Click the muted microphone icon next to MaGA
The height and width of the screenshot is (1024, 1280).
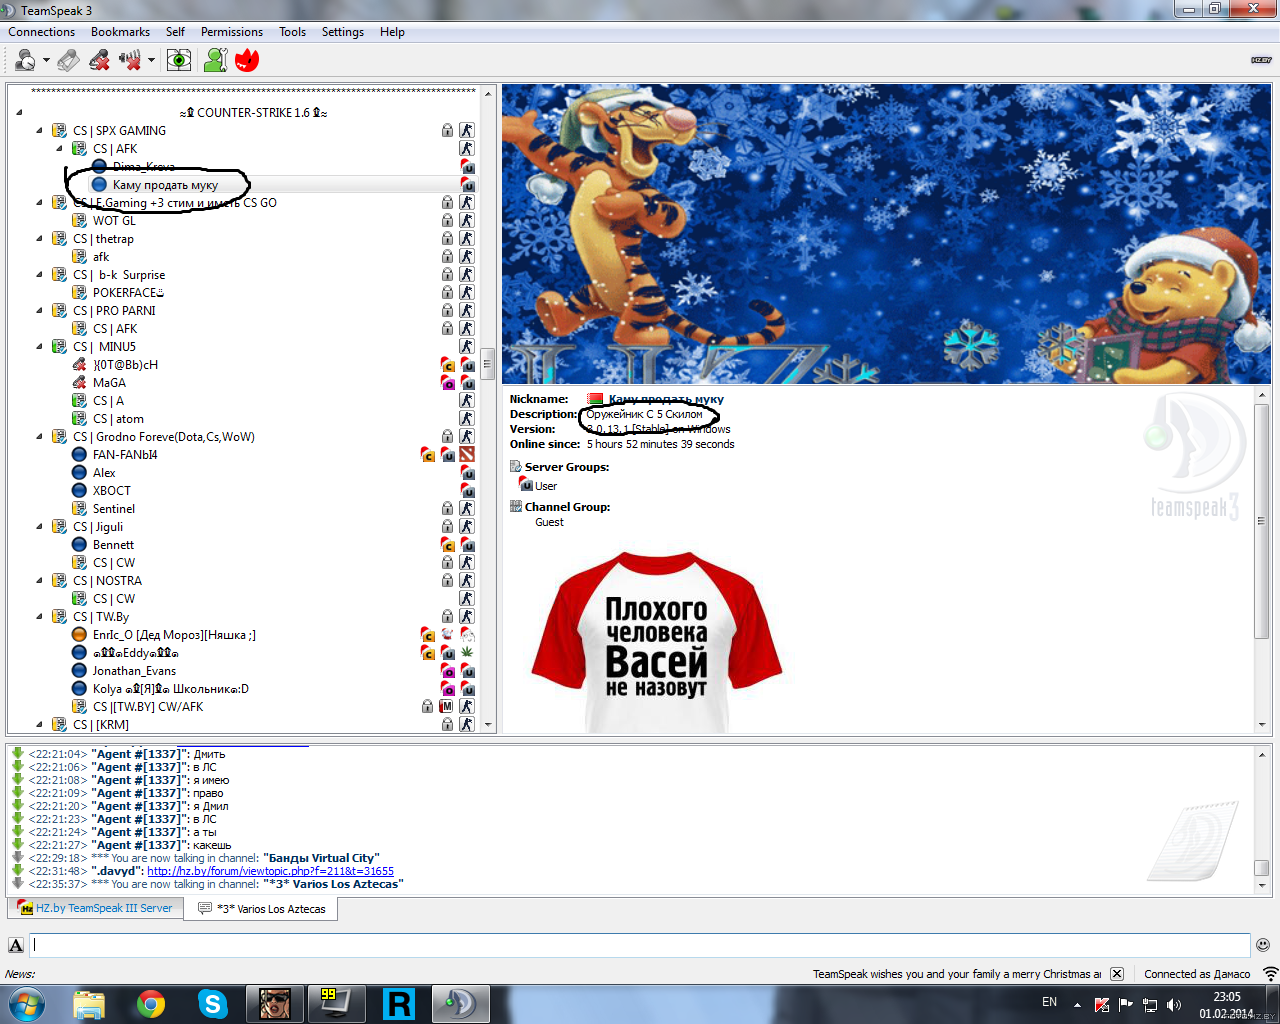[x=80, y=383]
